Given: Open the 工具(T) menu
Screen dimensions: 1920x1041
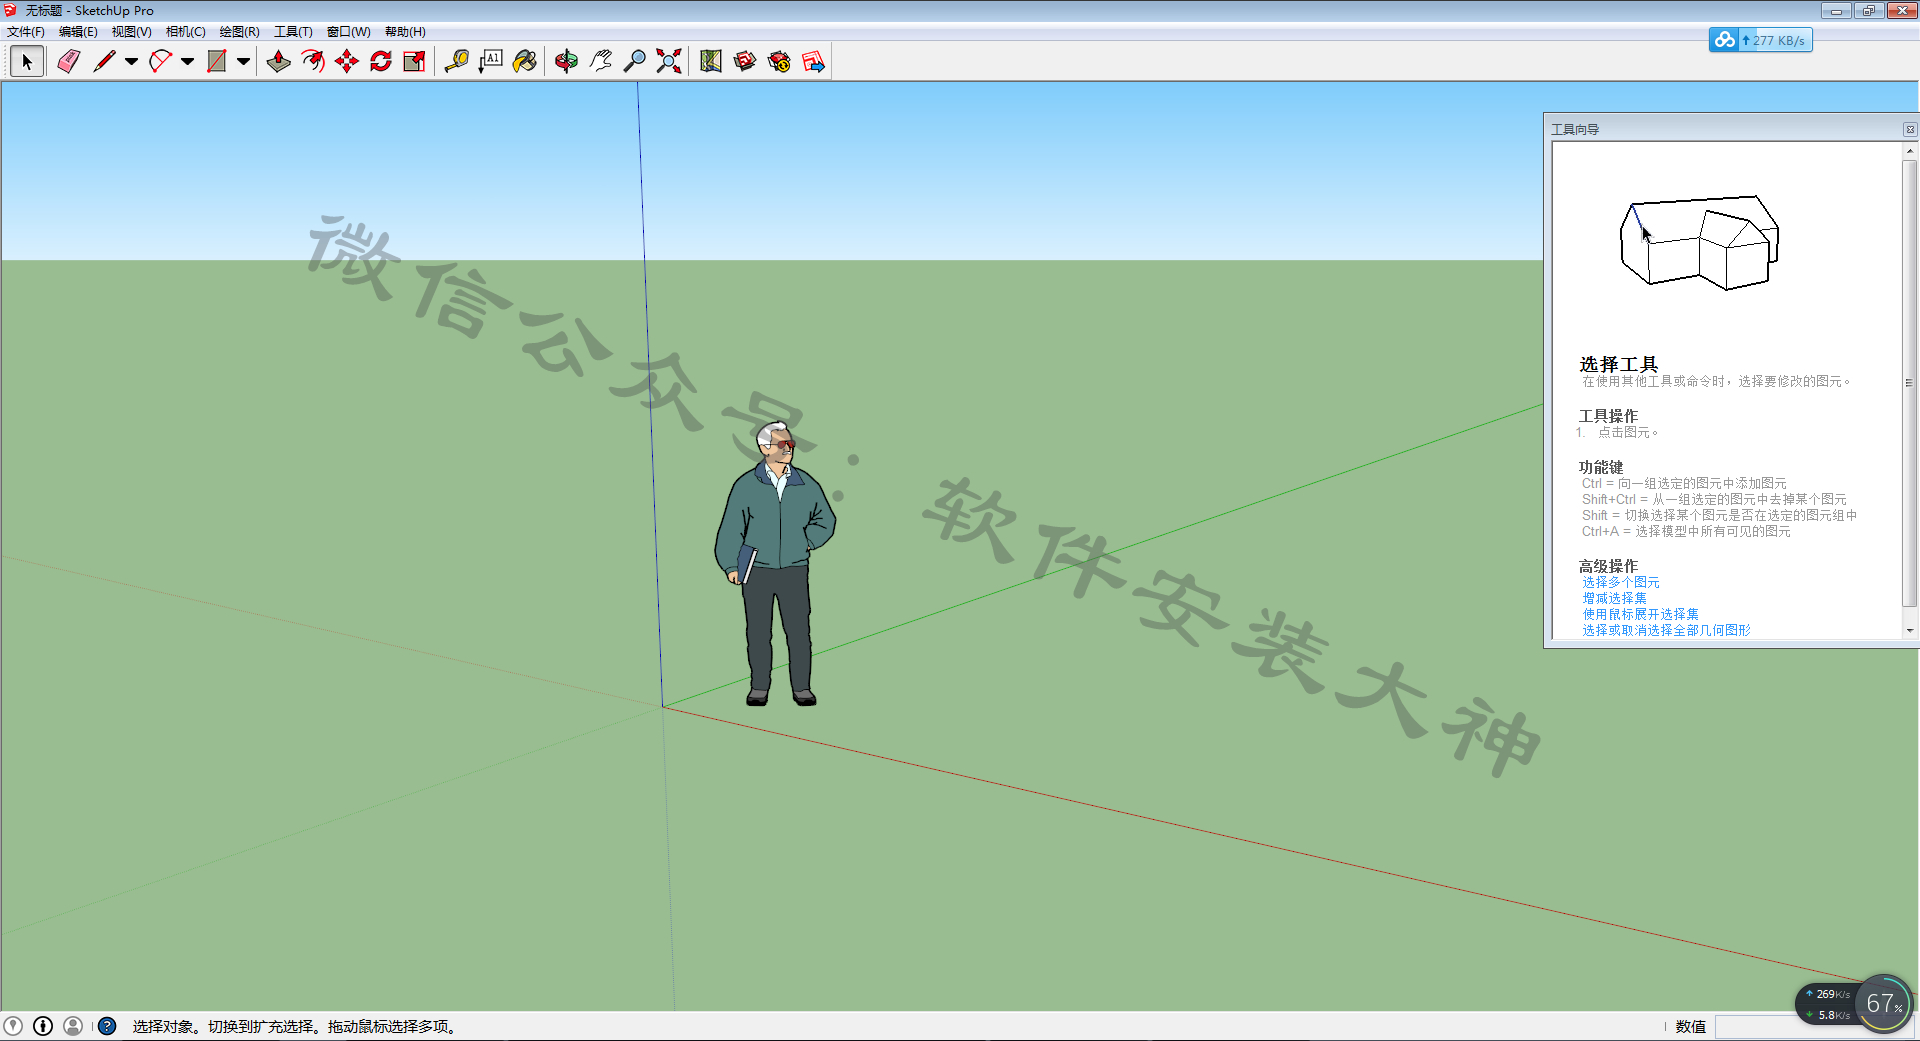Looking at the screenshot, I should pos(293,32).
